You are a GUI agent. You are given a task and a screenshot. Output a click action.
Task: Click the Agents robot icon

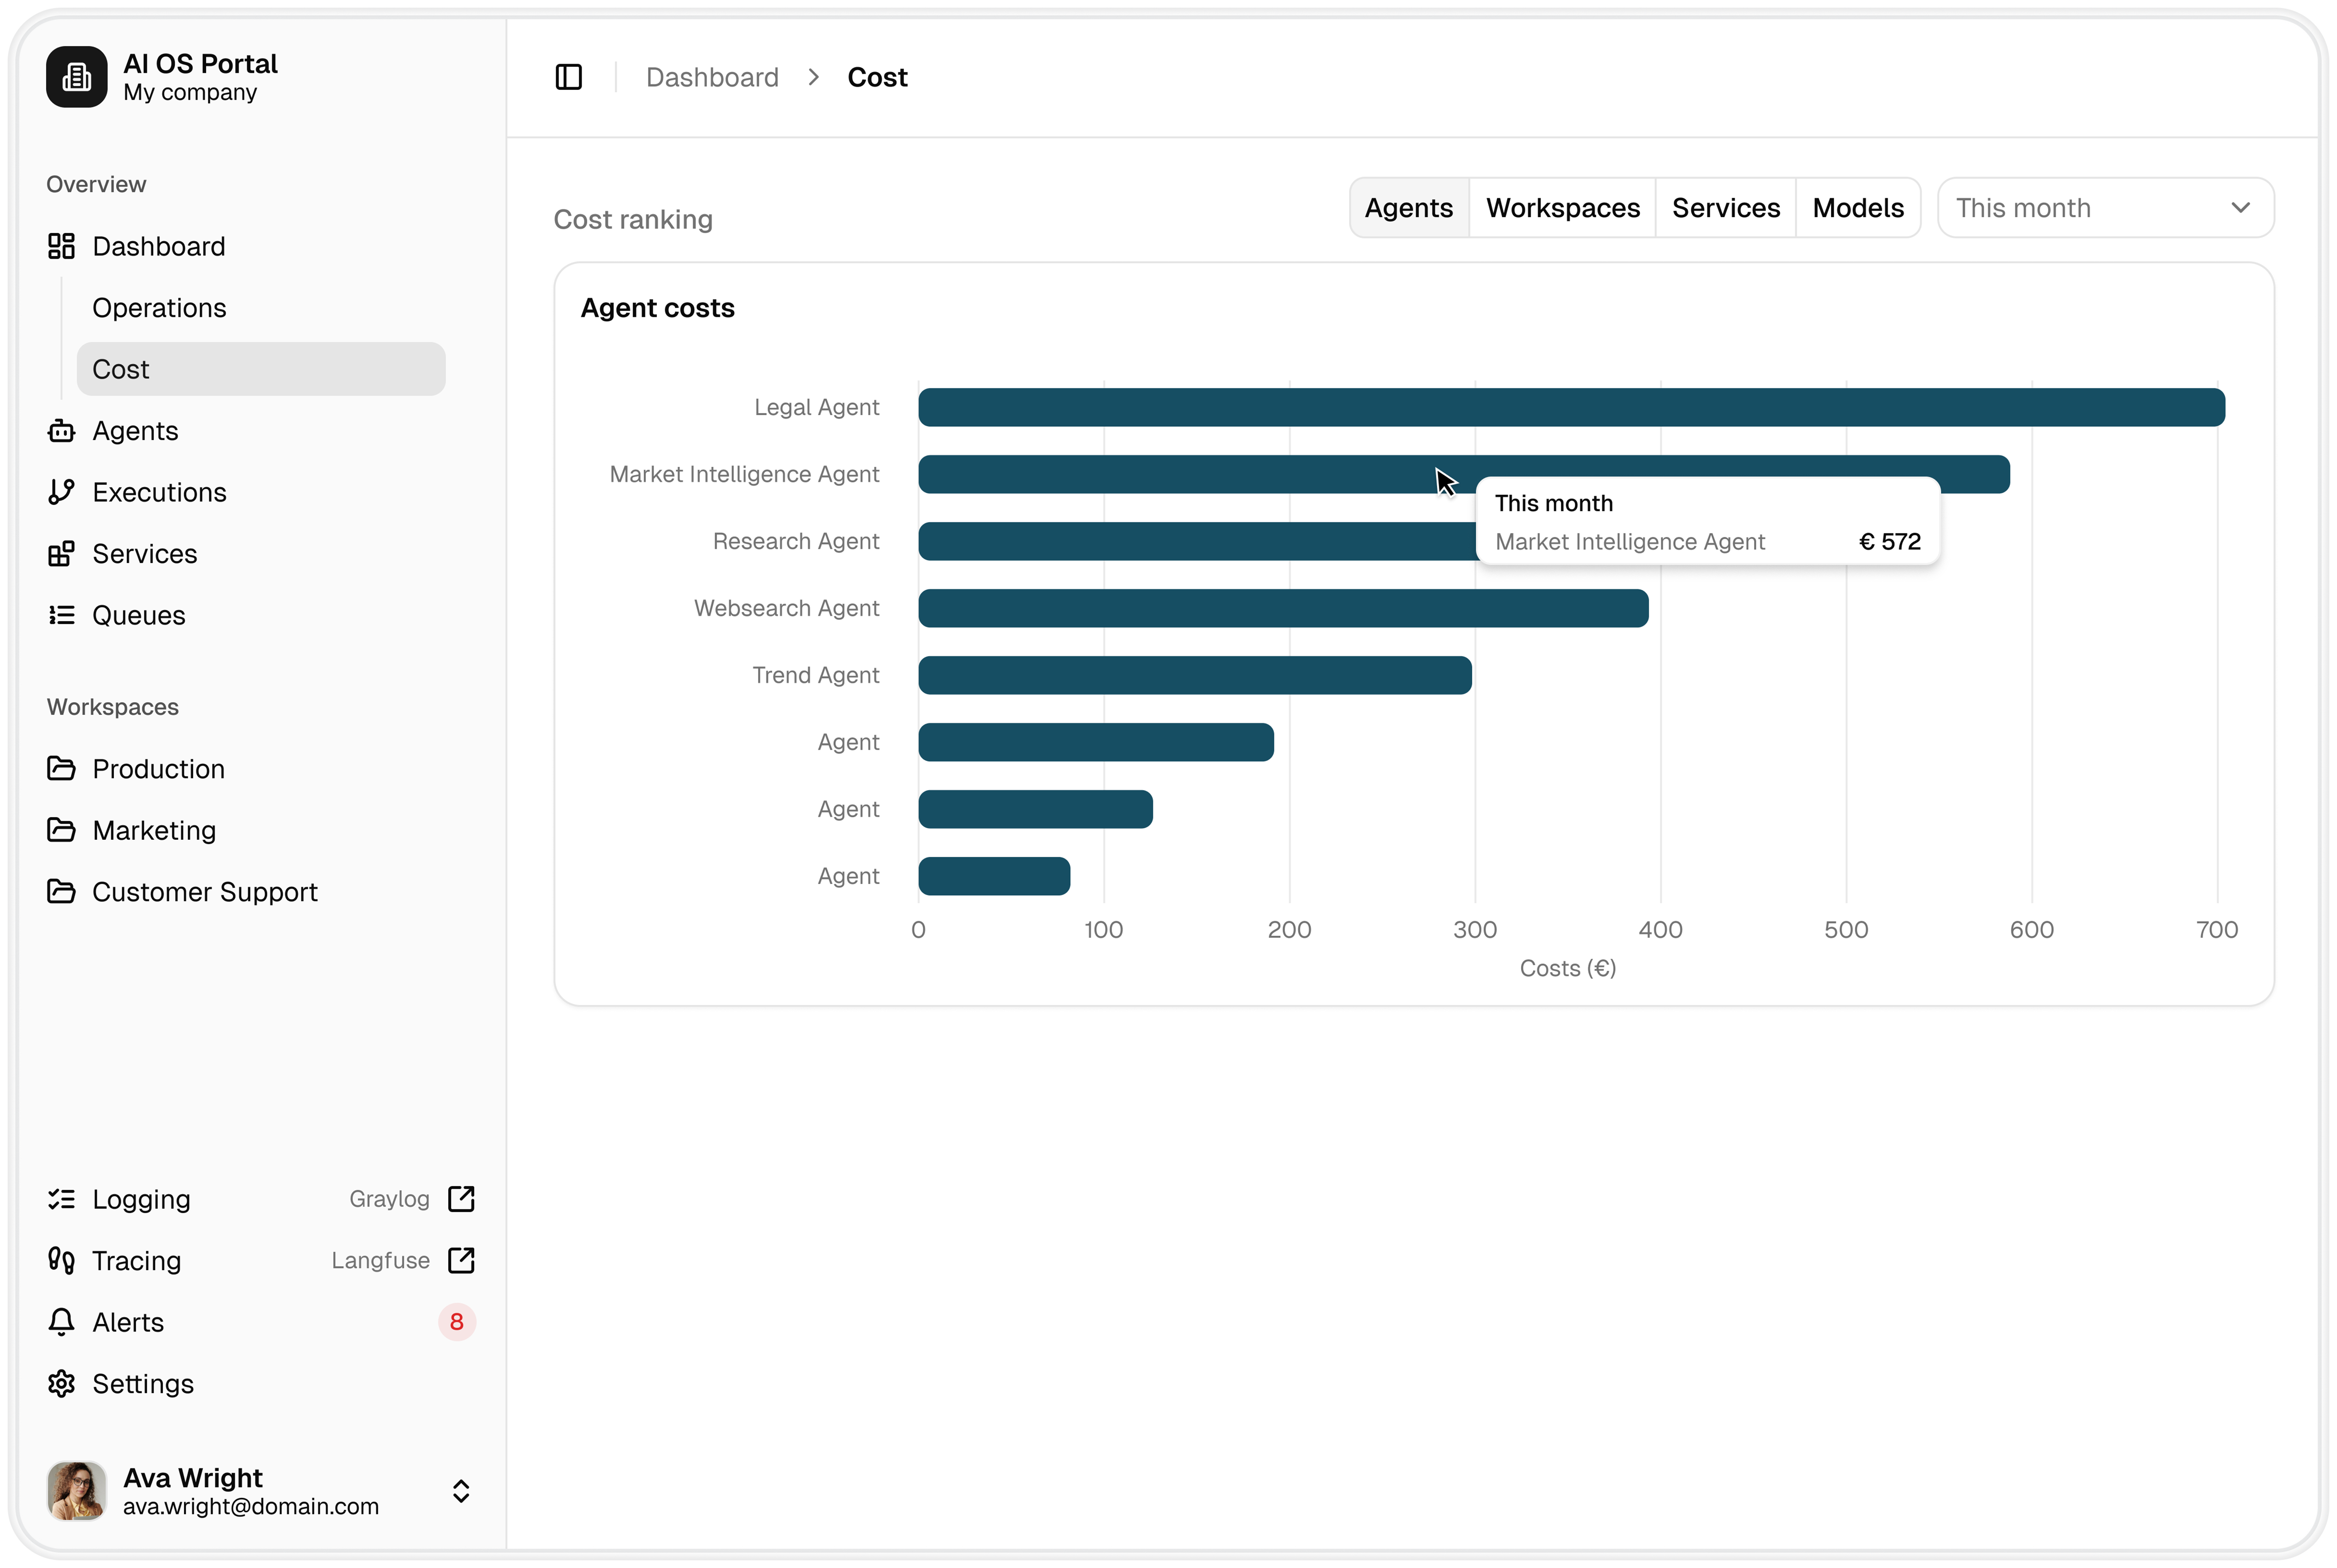[61, 431]
